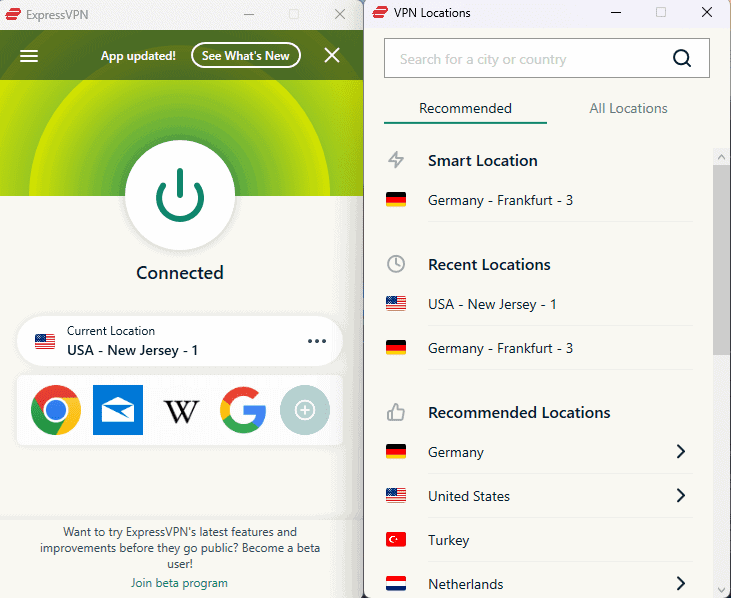Click the Germany flag under Smart Location
This screenshot has height=598, width=731.
396,199
